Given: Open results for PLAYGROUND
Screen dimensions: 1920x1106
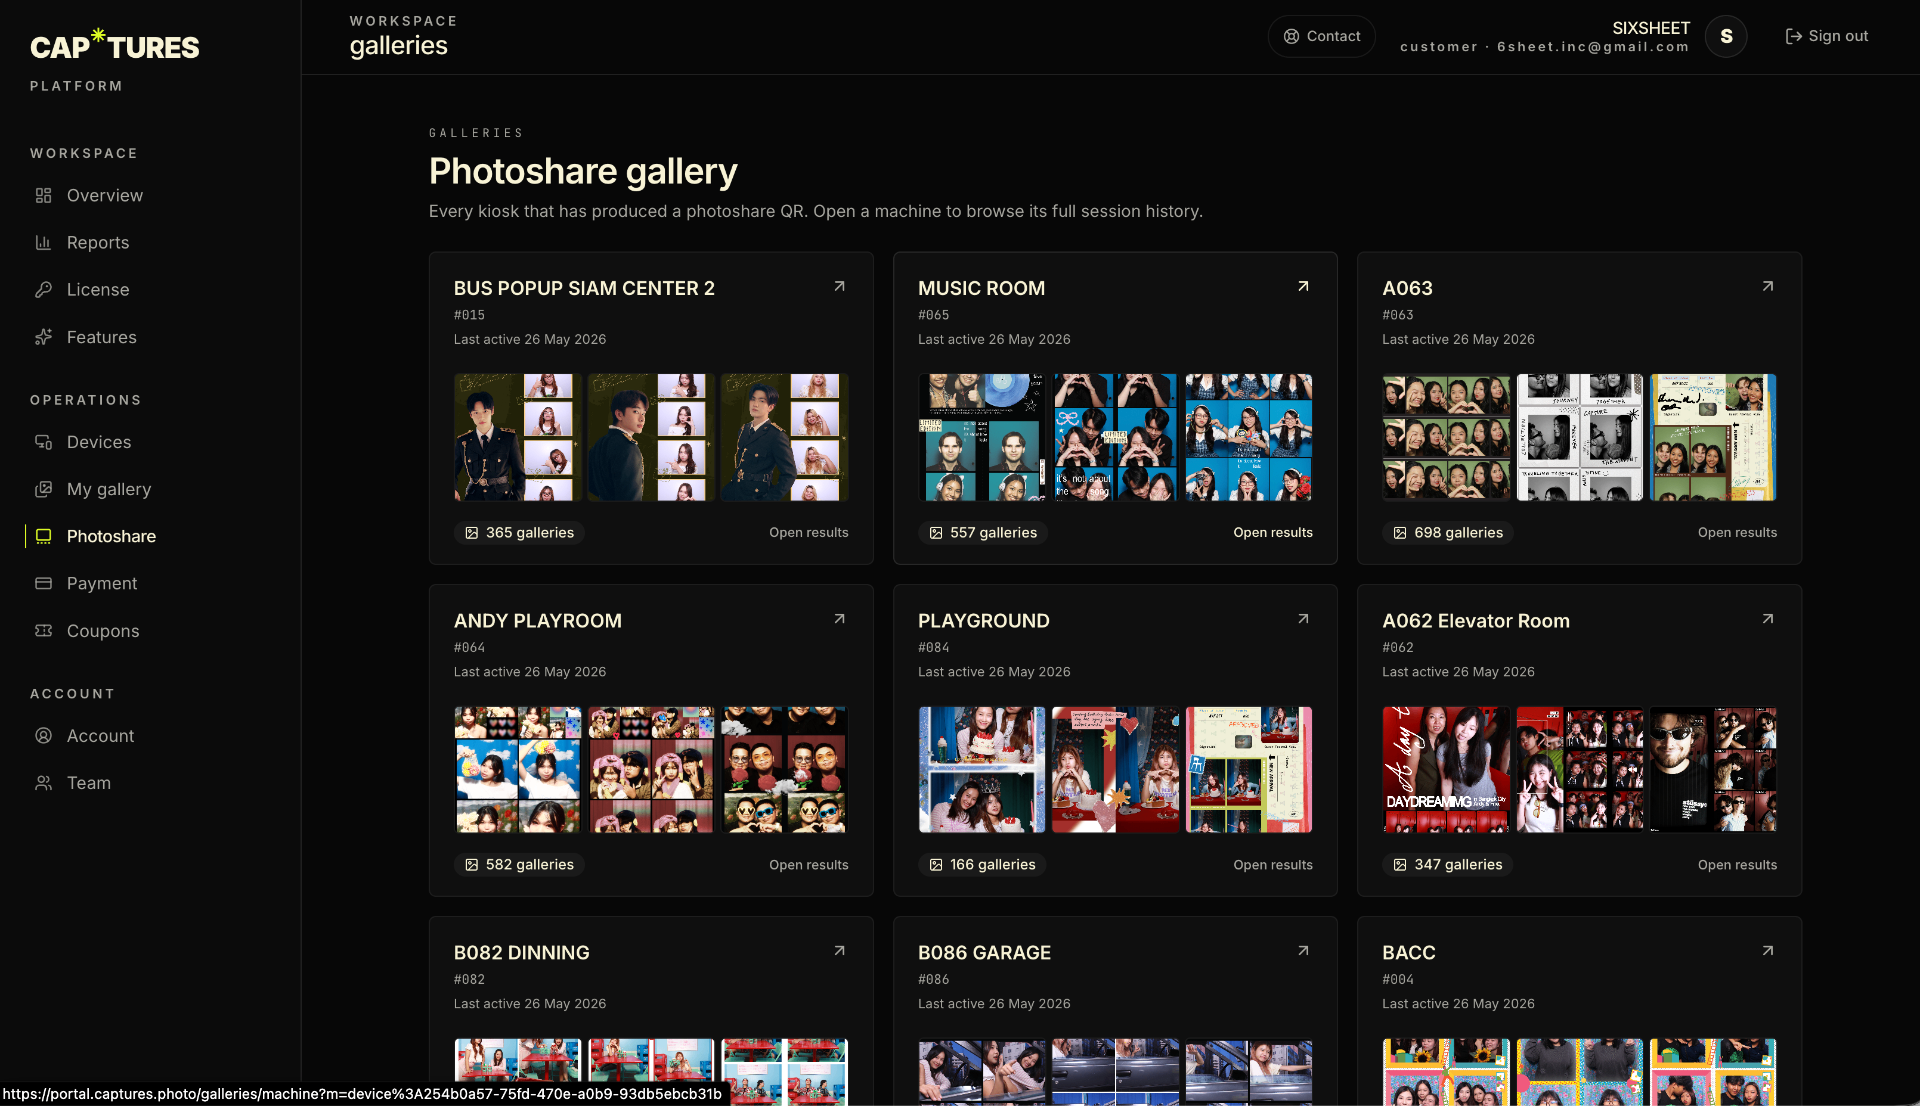Looking at the screenshot, I should coord(1272,865).
